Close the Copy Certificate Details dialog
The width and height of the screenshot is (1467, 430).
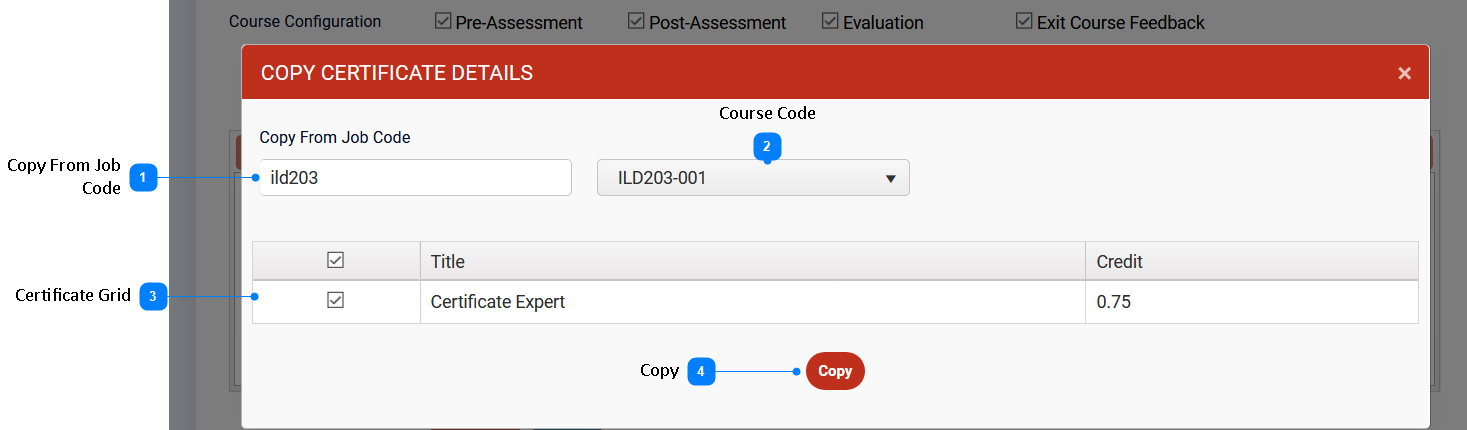click(1404, 73)
